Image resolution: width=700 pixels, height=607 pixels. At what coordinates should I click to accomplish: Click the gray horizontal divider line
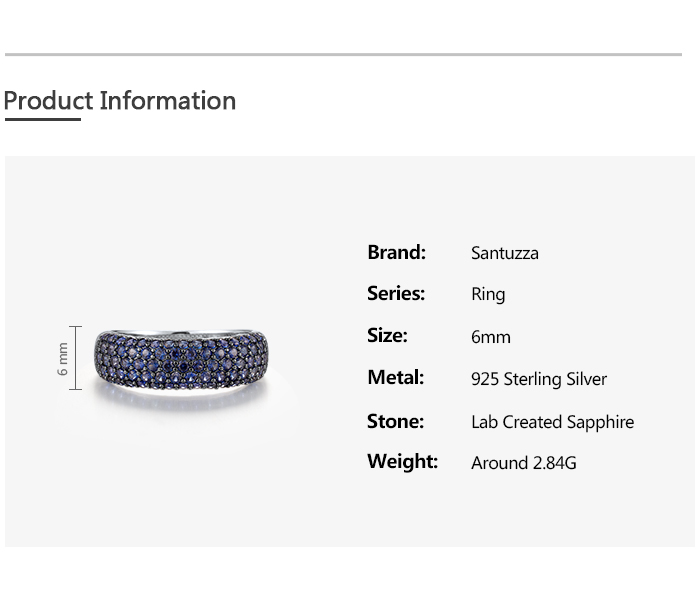coord(343,54)
